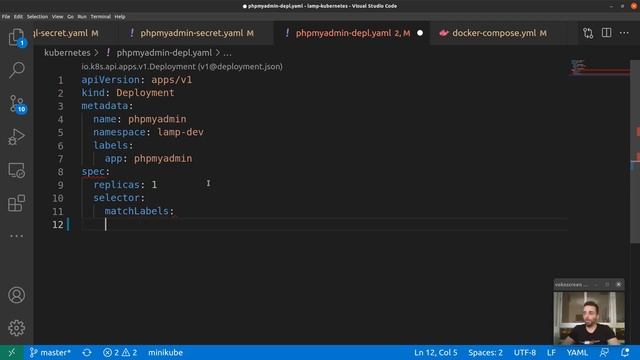Screen dimensions: 640x360
Task: Click phpmyadmin-depl.yaml in breadcrumb
Action: coord(164,53)
